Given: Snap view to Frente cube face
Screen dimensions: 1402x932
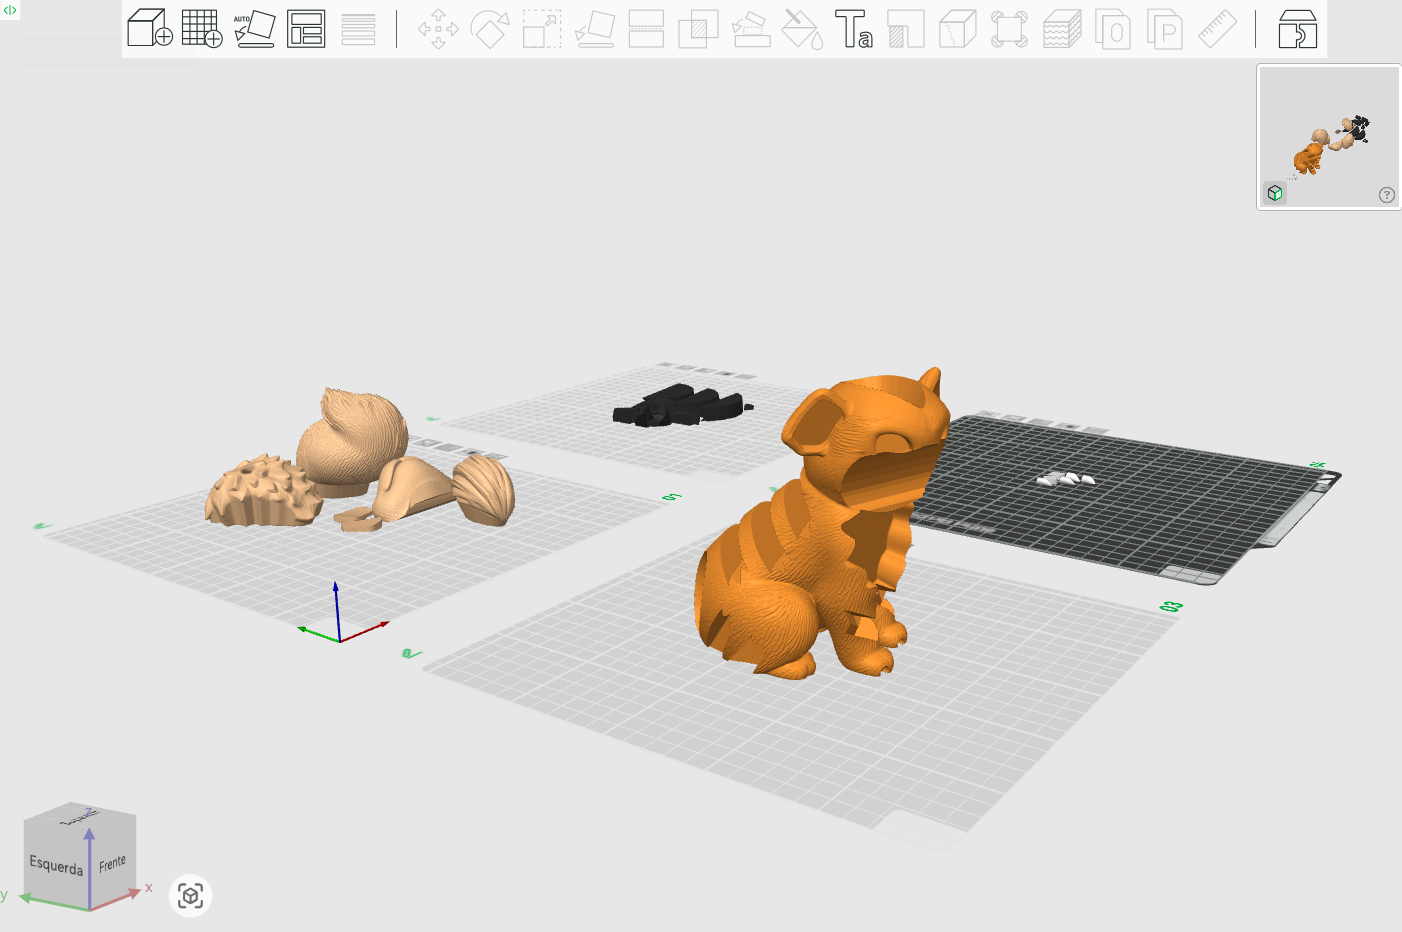Looking at the screenshot, I should click(x=113, y=862).
